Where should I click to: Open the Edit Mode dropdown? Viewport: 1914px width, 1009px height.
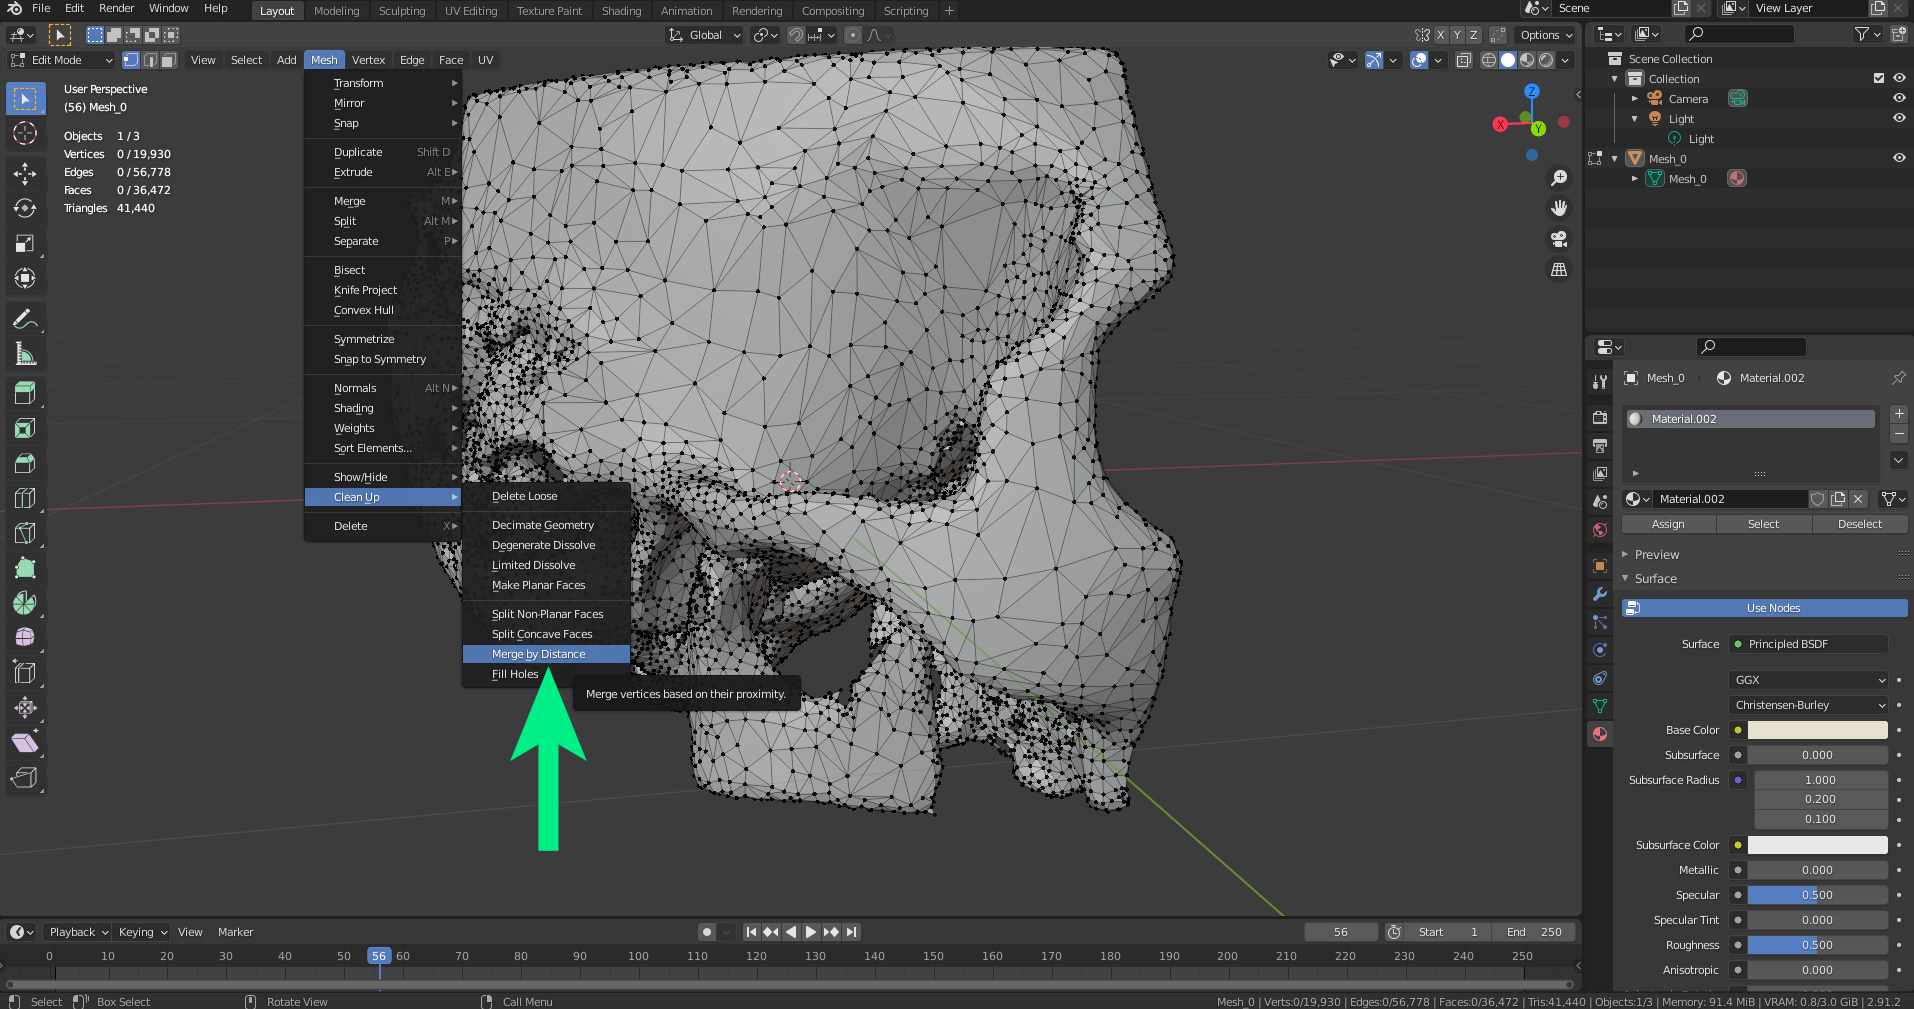62,60
